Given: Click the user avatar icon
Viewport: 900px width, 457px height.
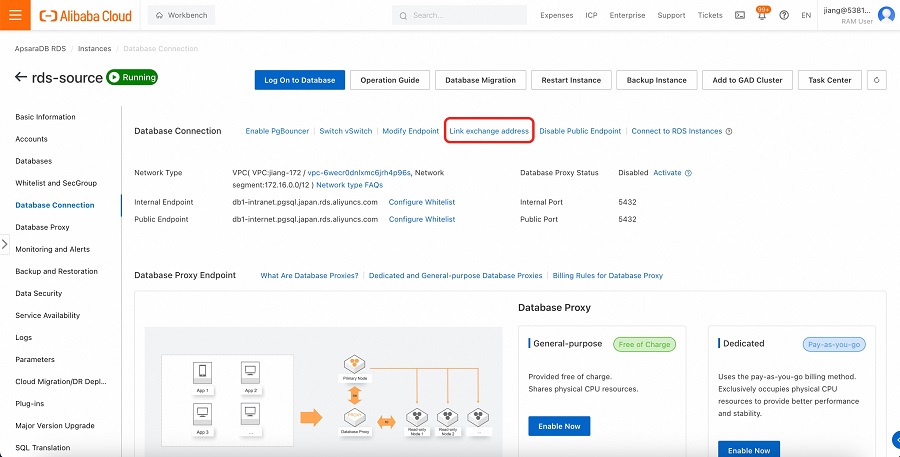Looking at the screenshot, I should coord(885,15).
